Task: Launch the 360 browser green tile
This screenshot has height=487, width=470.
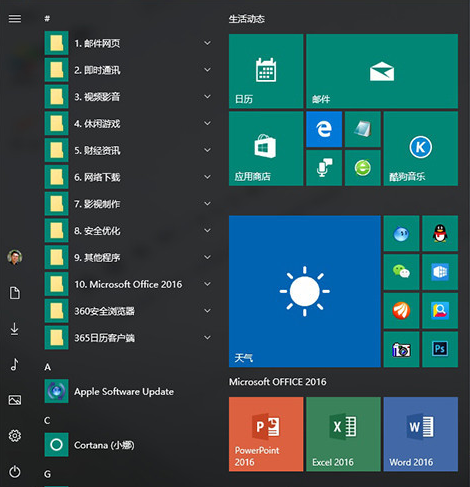Action: point(363,168)
